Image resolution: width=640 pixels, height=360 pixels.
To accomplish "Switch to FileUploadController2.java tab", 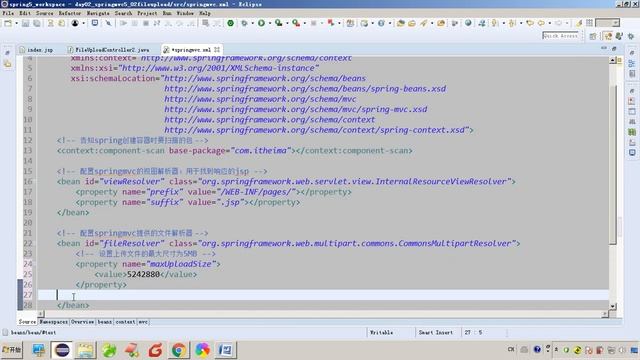I will point(109,50).
